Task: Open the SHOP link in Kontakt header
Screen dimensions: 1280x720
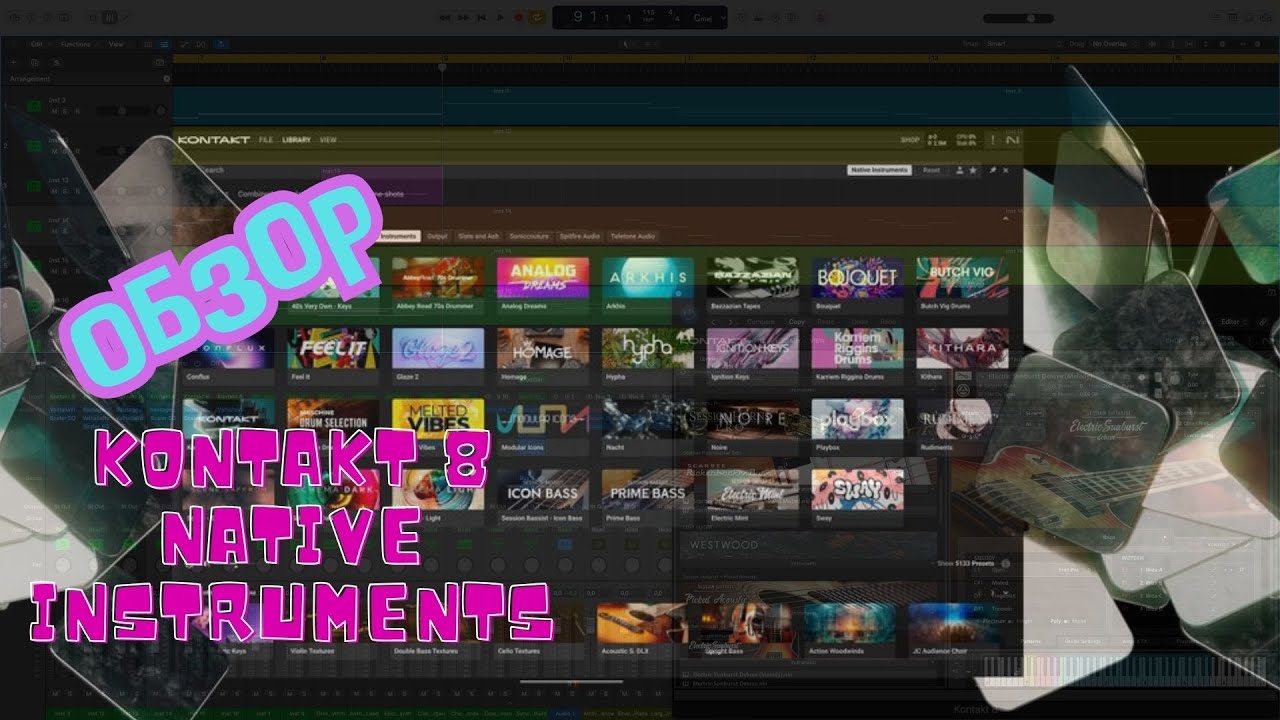Action: click(909, 140)
